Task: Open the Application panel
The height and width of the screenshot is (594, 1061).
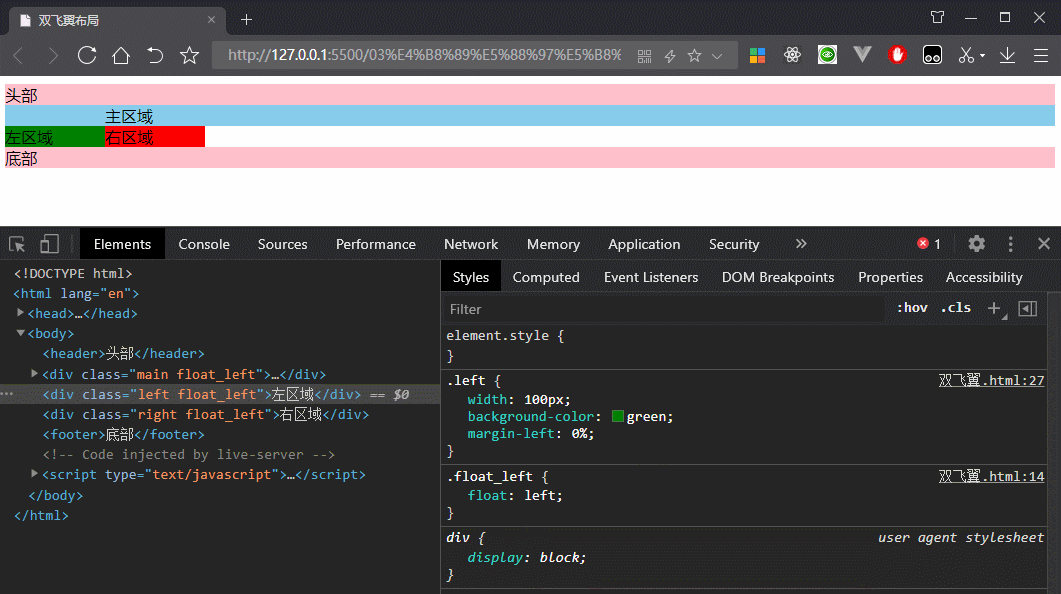Action: point(644,244)
